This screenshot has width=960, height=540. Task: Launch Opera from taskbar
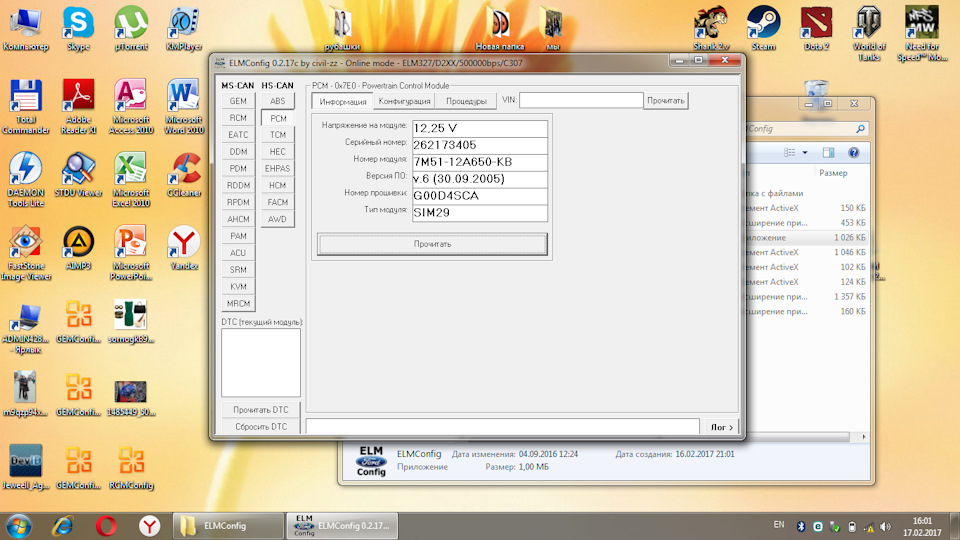pyautogui.click(x=106, y=526)
